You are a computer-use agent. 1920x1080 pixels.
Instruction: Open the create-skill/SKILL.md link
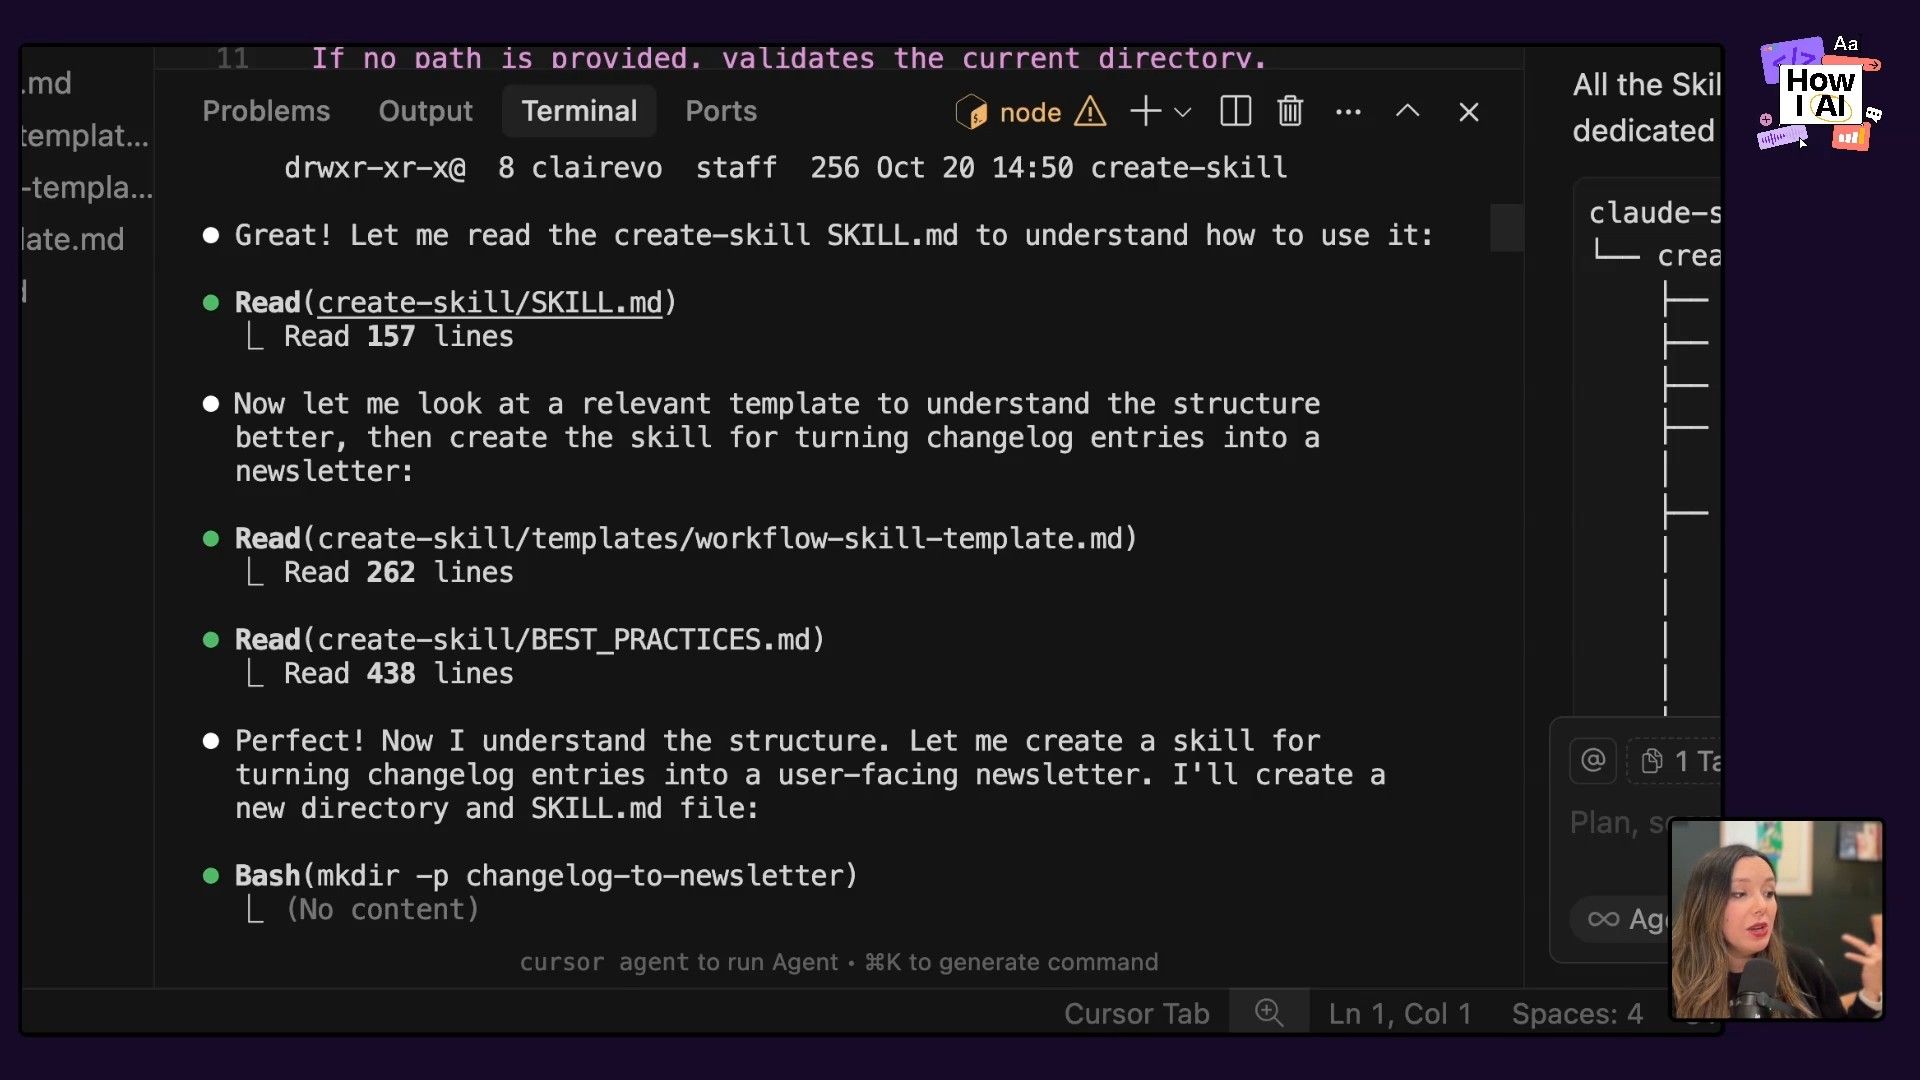click(x=489, y=302)
